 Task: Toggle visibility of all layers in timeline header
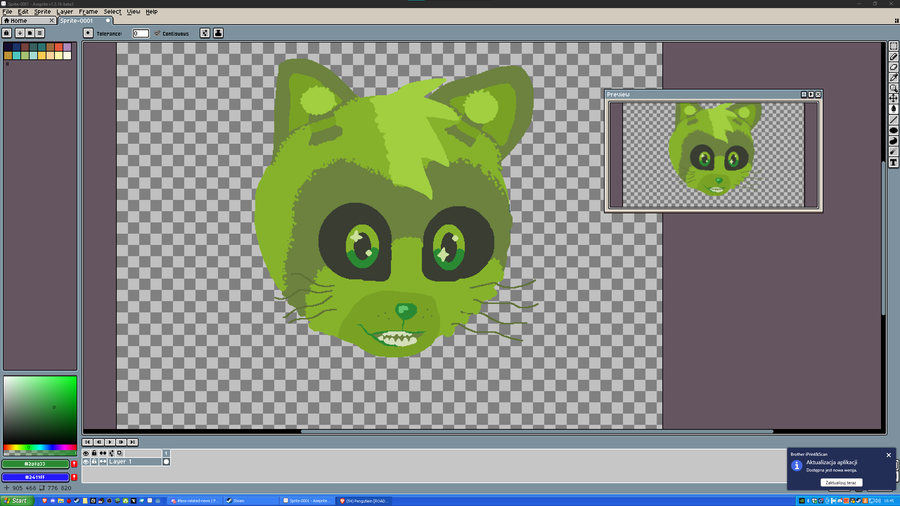tap(86, 453)
